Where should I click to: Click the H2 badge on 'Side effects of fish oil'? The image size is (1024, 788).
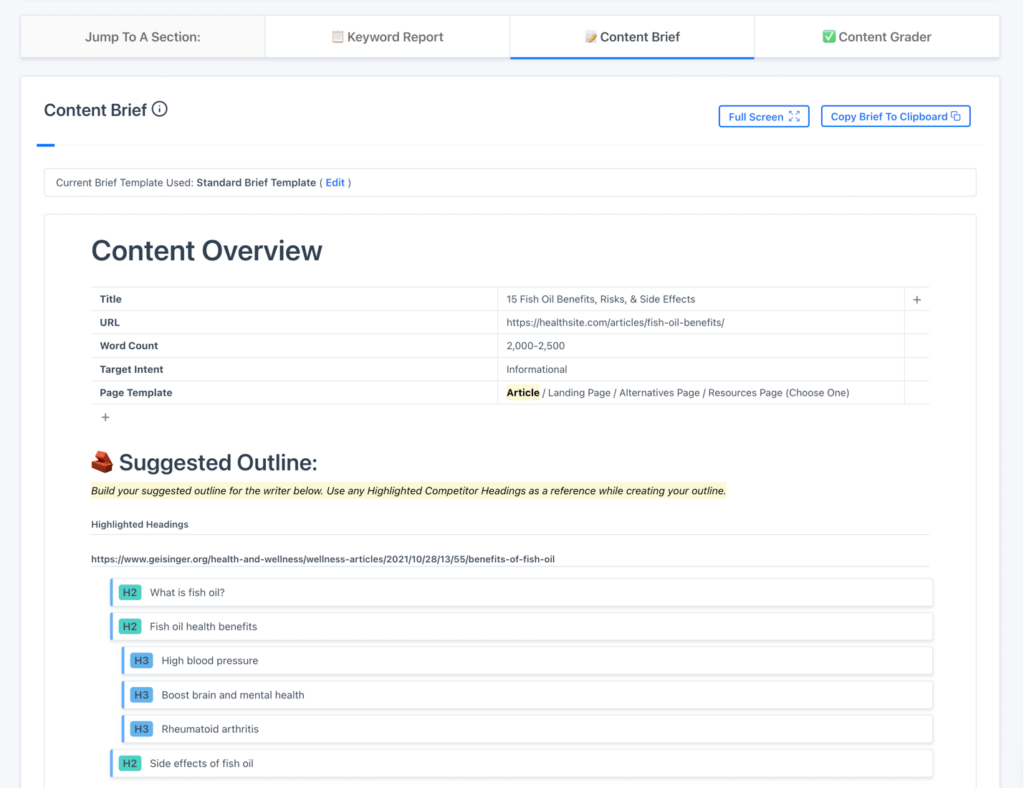130,763
